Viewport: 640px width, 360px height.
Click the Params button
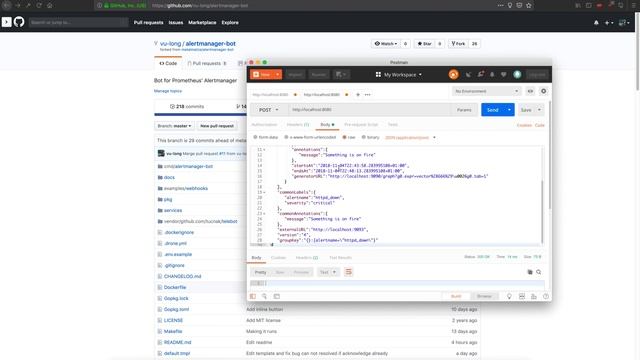tap(464, 110)
